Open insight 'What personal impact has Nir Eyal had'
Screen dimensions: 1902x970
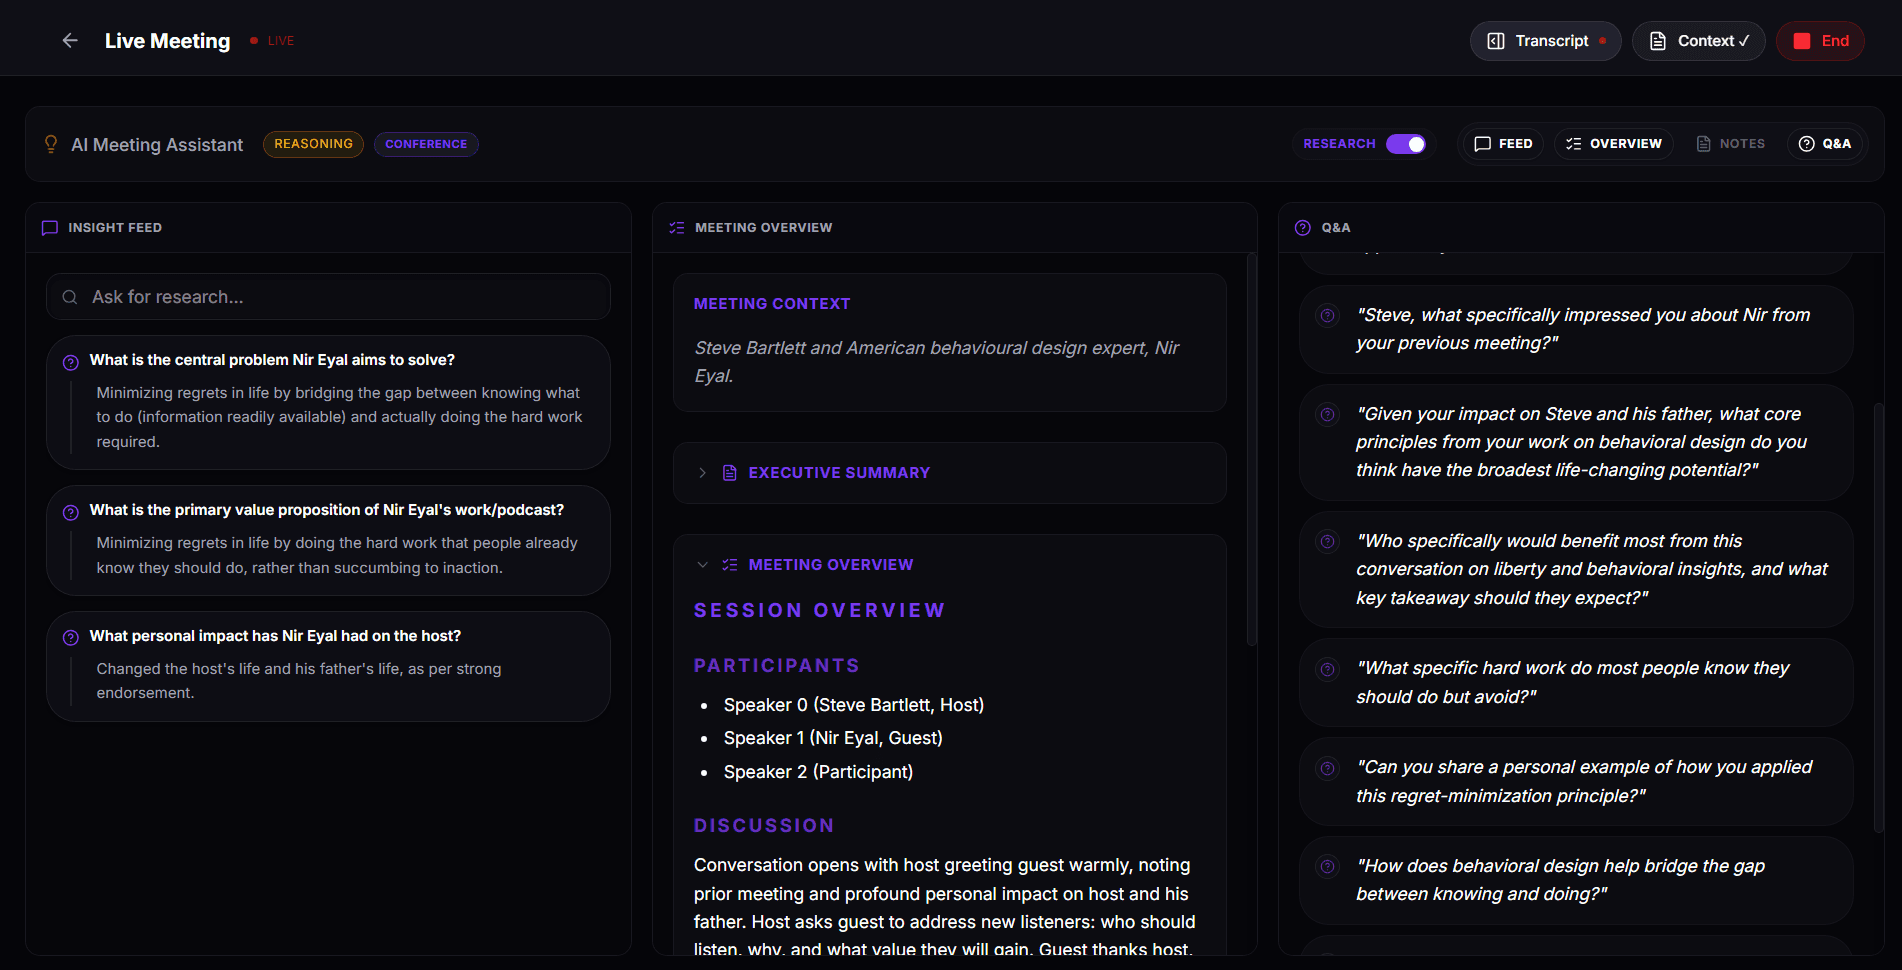tap(328, 666)
